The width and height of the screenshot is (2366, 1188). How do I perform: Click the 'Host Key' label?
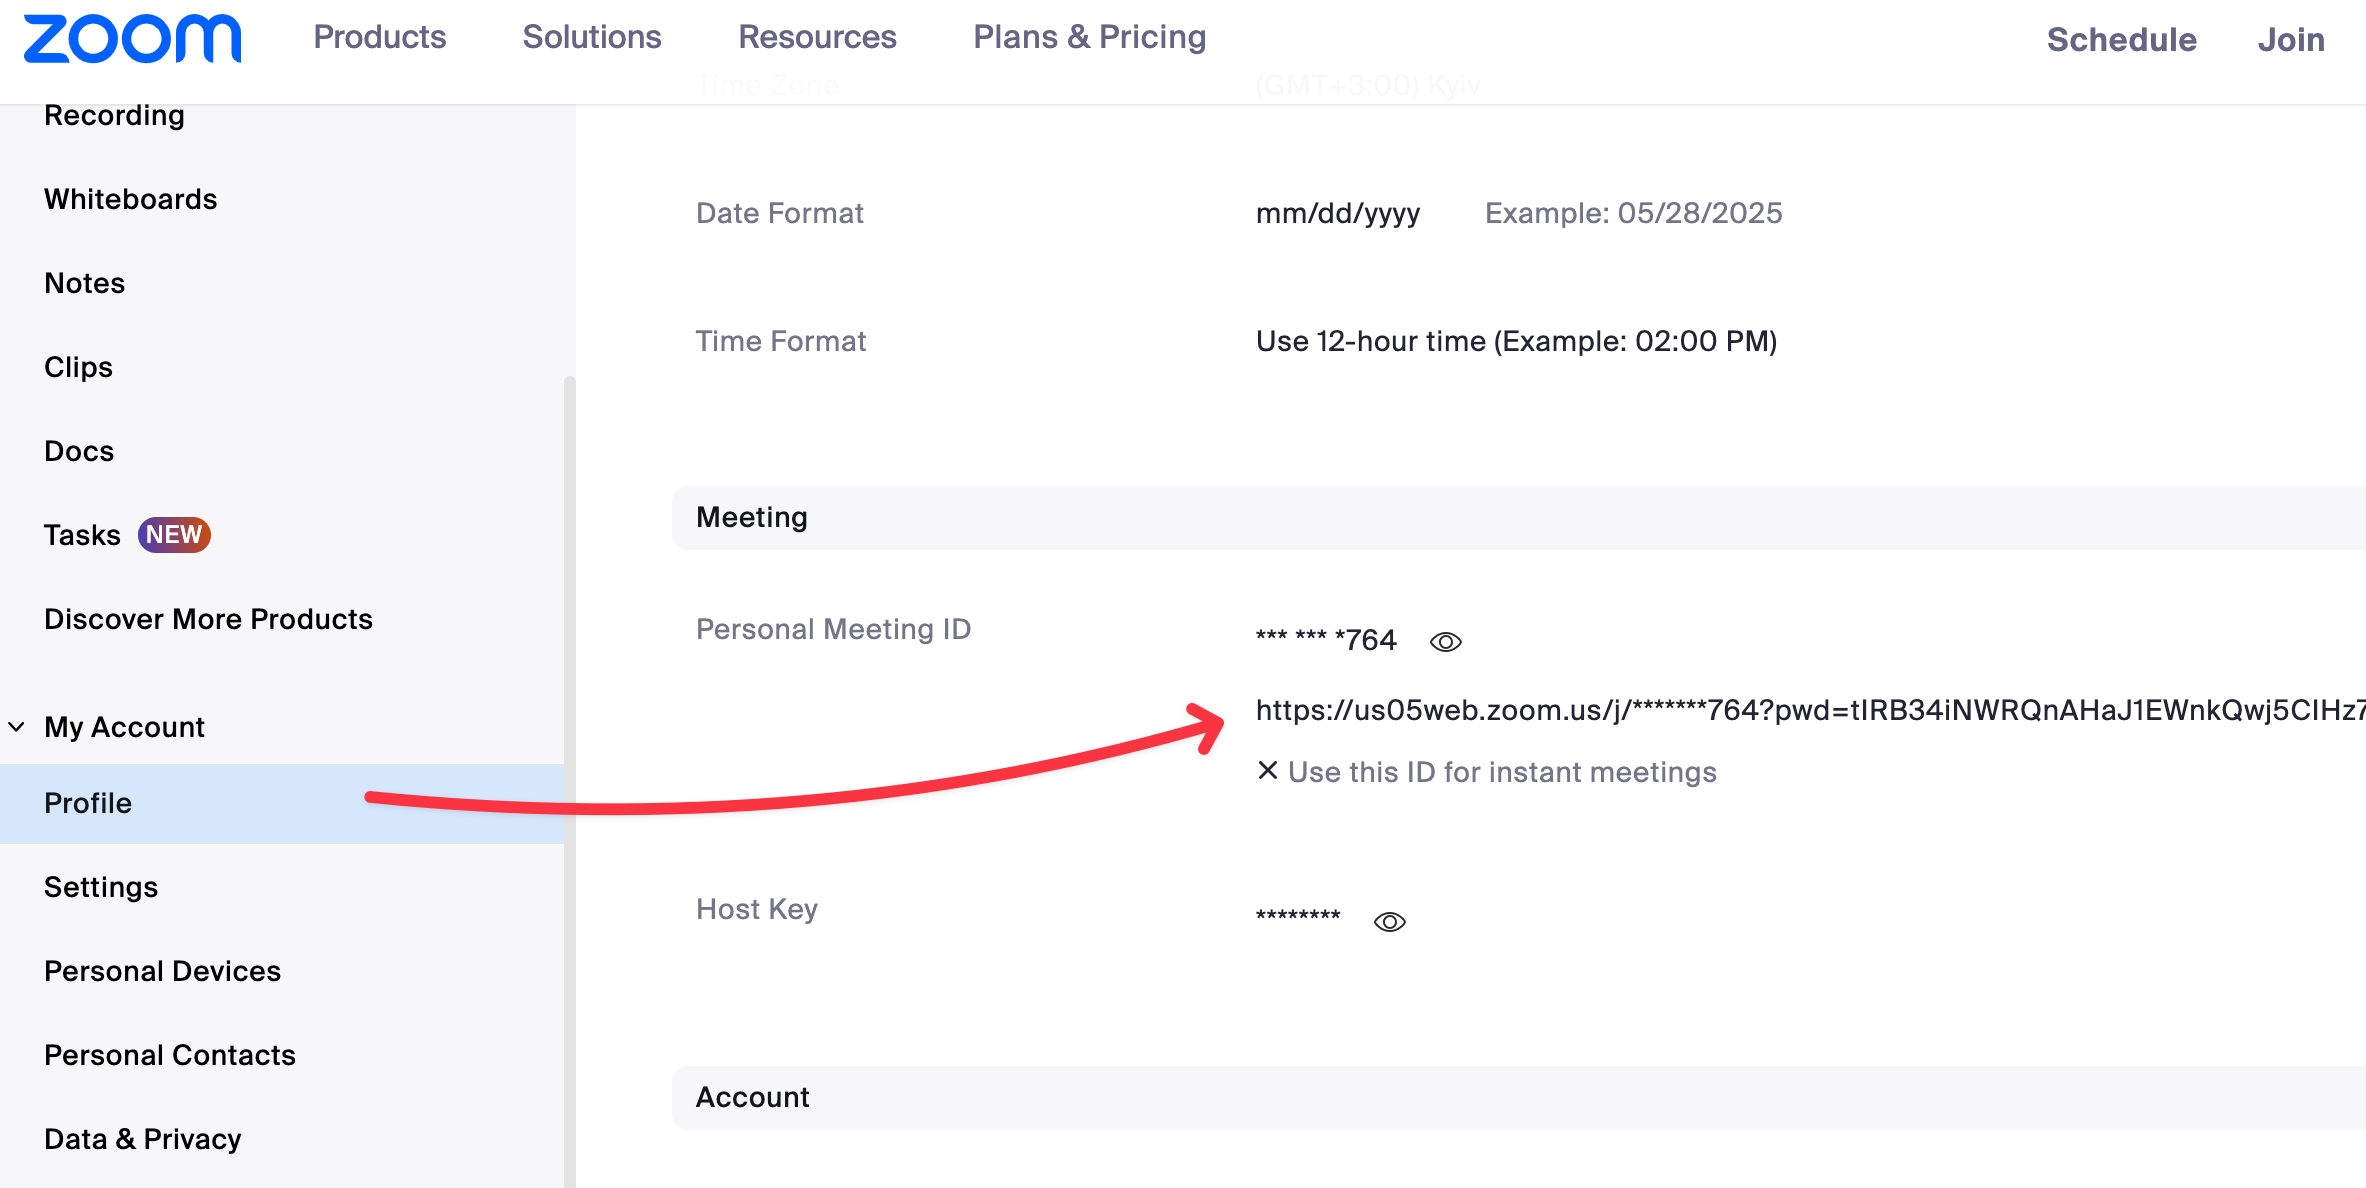tap(757, 909)
